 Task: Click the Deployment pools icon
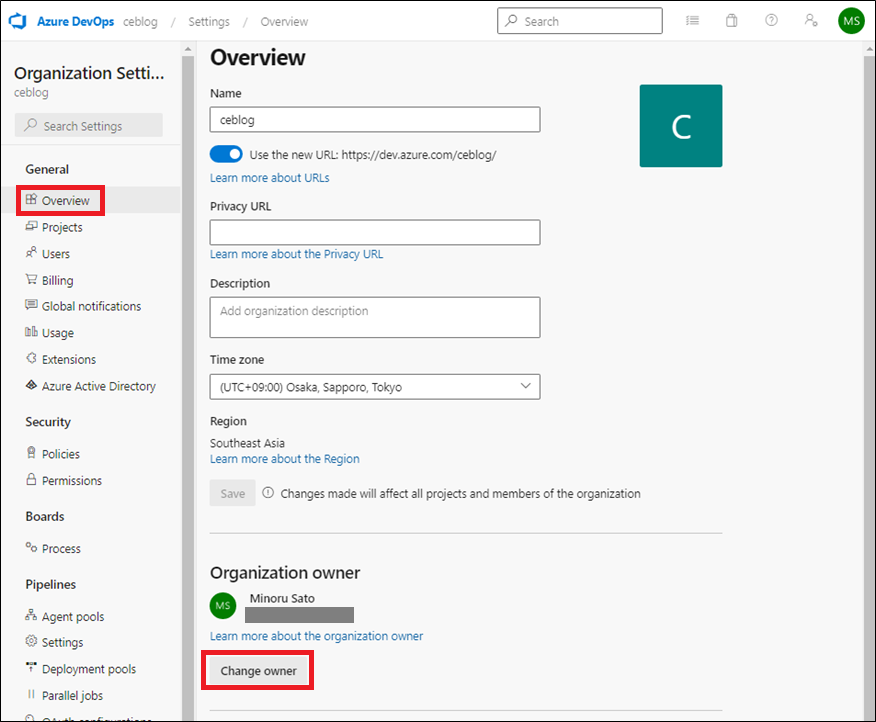pyautogui.click(x=31, y=668)
